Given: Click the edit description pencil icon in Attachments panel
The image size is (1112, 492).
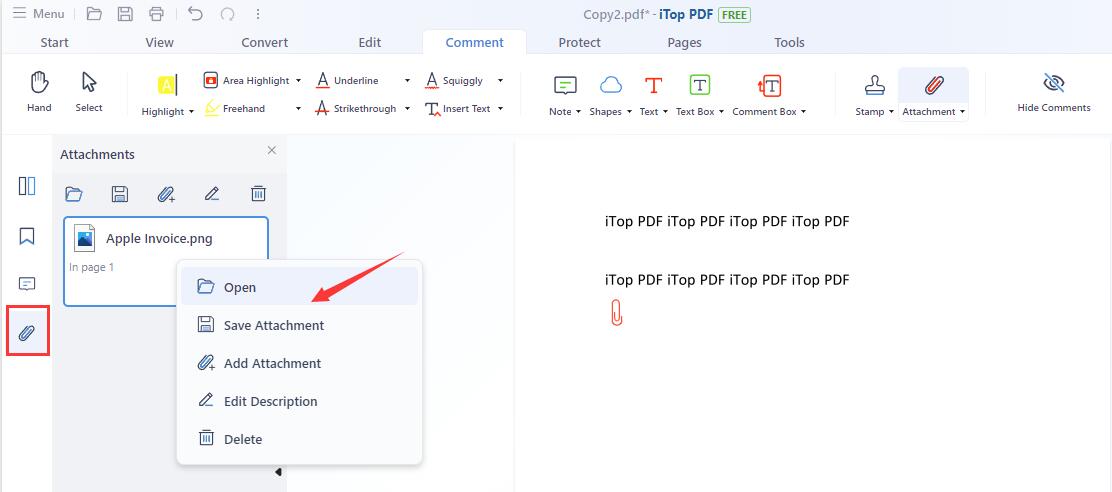Looking at the screenshot, I should (212, 194).
